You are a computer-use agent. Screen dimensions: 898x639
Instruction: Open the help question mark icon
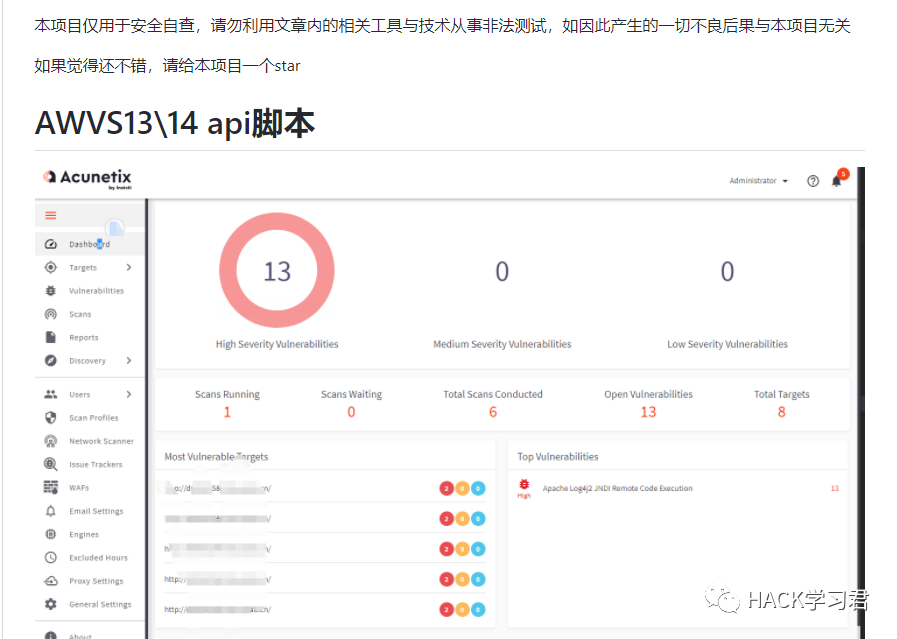click(x=813, y=181)
